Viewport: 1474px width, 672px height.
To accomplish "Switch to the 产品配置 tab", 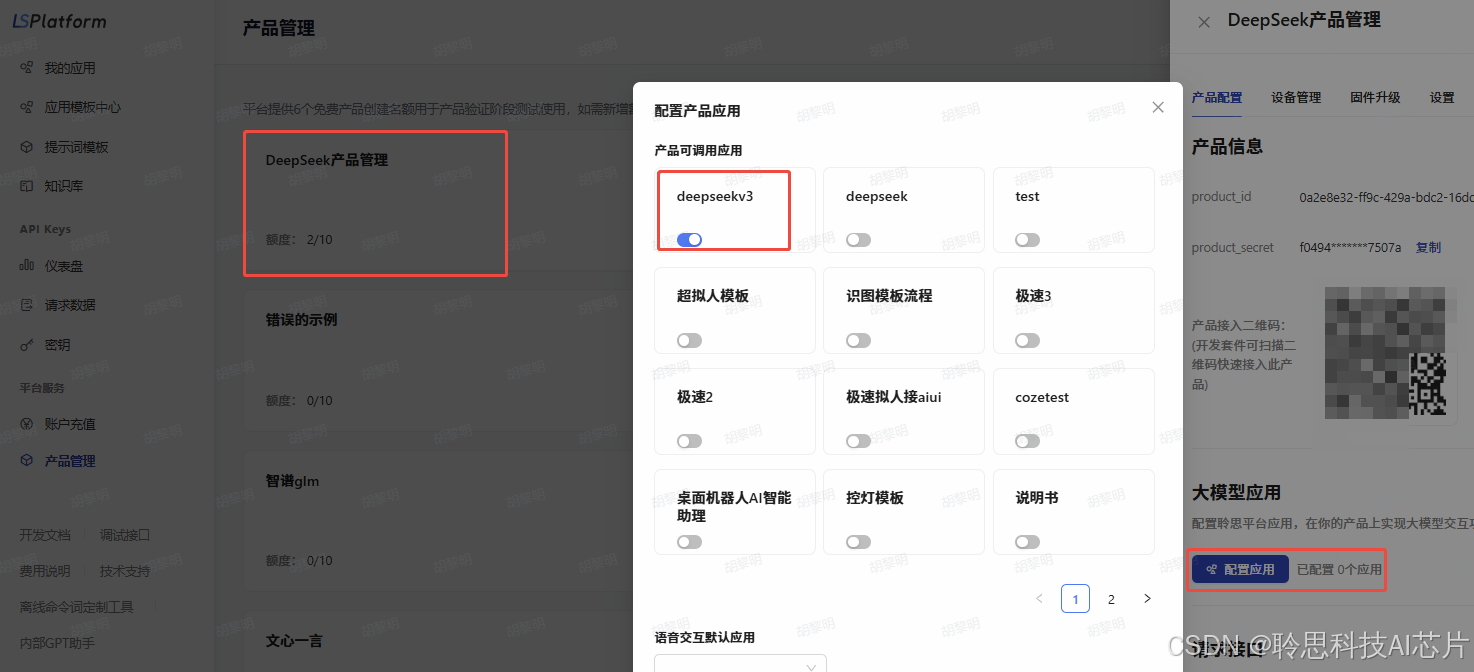I will pyautogui.click(x=1217, y=98).
